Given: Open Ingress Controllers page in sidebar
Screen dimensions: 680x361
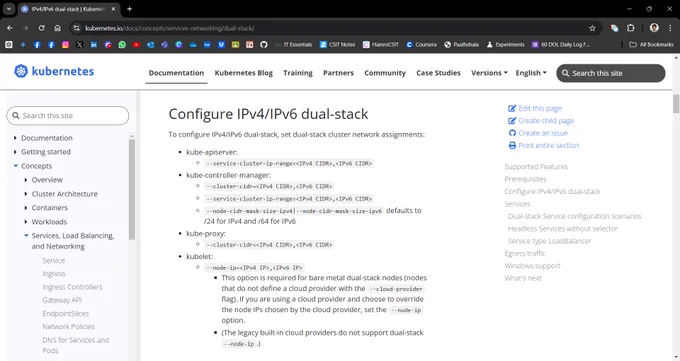Looking at the screenshot, I should click(x=72, y=287).
